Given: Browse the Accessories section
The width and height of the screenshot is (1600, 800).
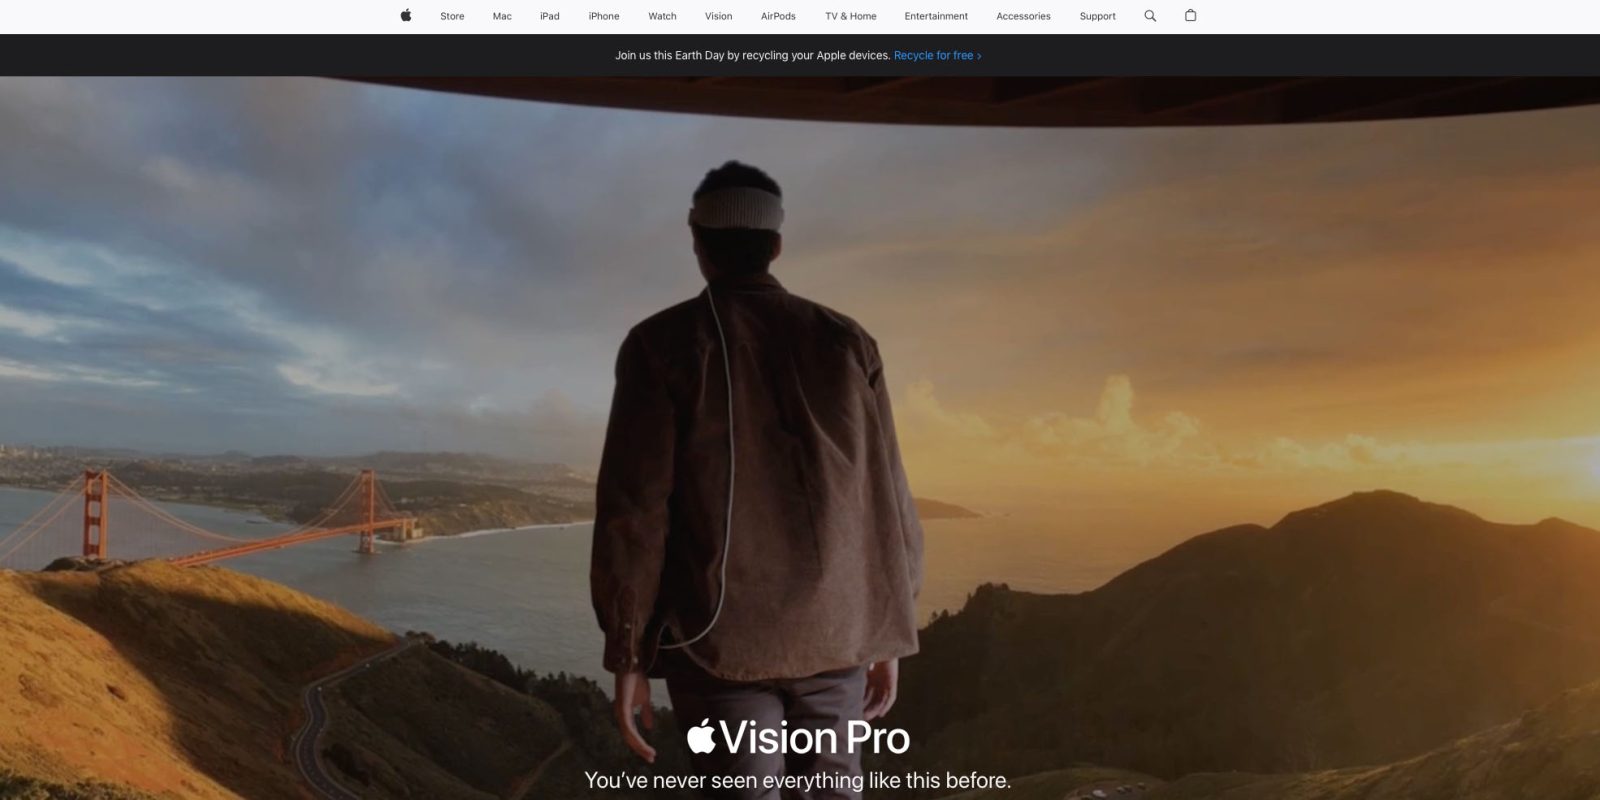Looking at the screenshot, I should coord(1023,16).
